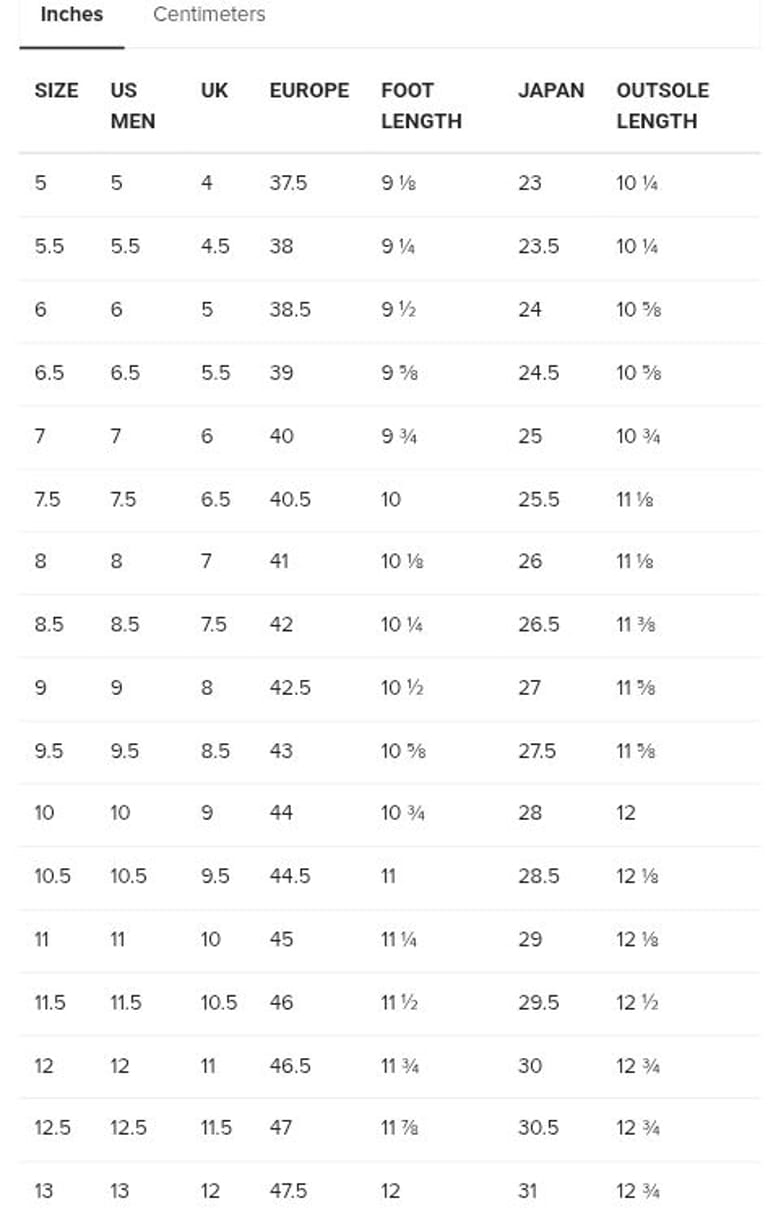
Task: Select the Europe 42.5 cell
Action: point(290,687)
